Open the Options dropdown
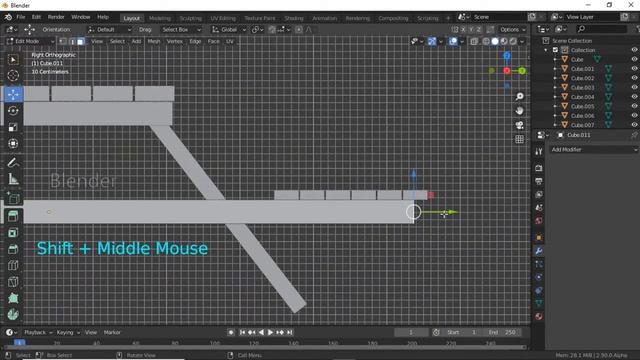Image resolution: width=640 pixels, height=360 pixels. click(x=513, y=29)
